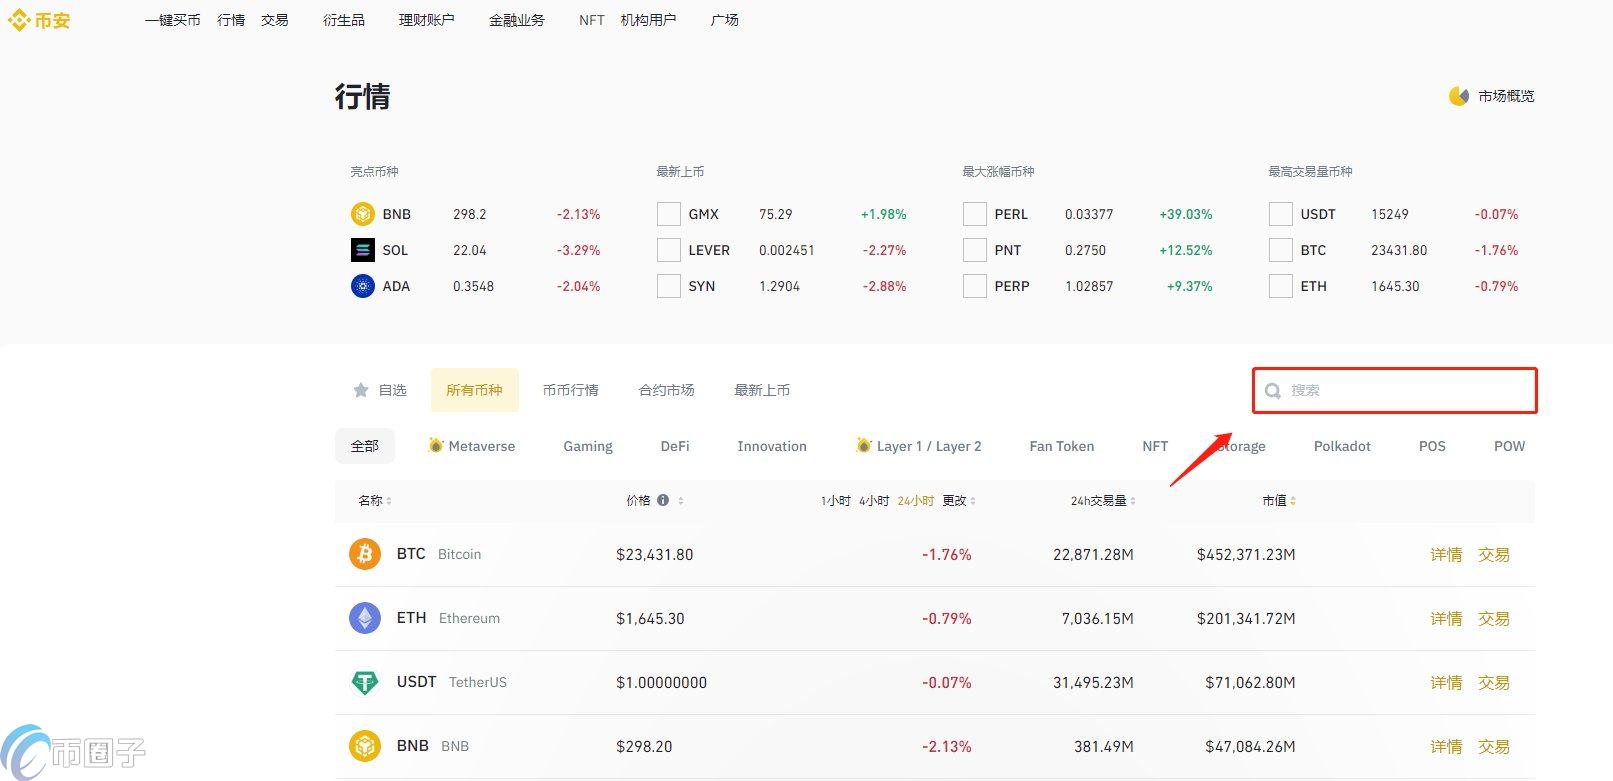Viewport: 1613px width, 781px height.
Task: Sort the table by 名称 column
Action: [x=375, y=500]
